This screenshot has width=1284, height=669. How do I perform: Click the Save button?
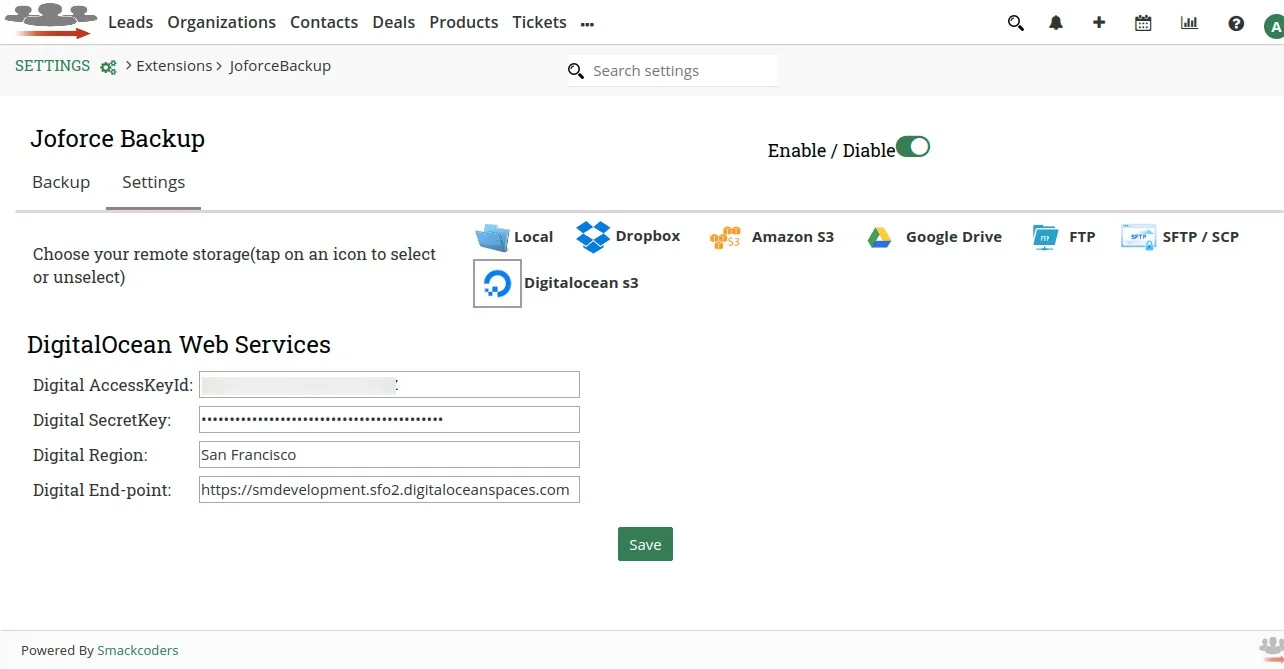pos(644,544)
